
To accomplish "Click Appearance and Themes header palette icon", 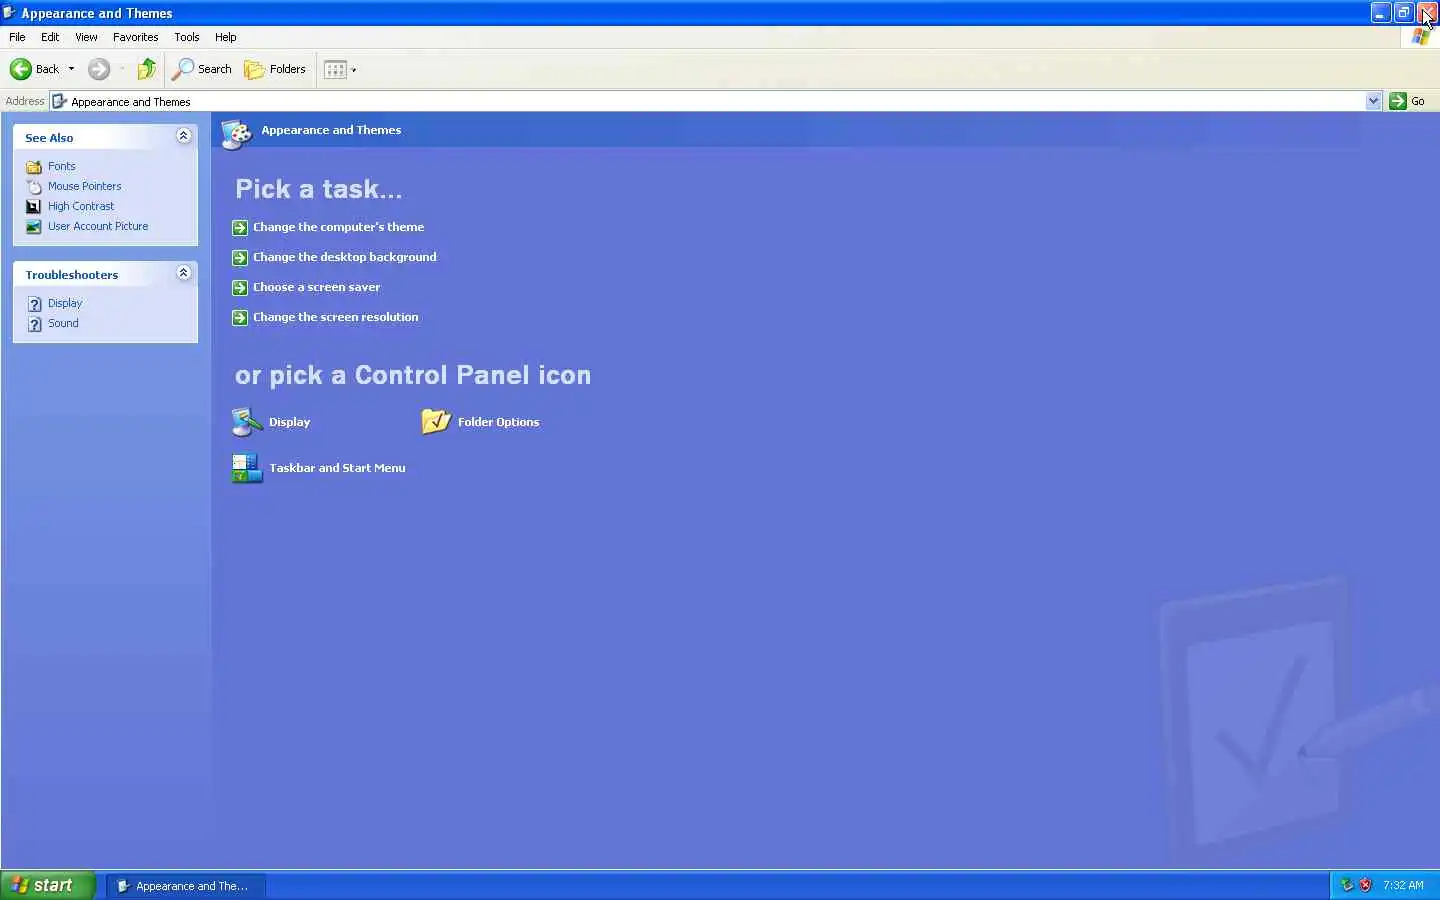I will click(237, 133).
